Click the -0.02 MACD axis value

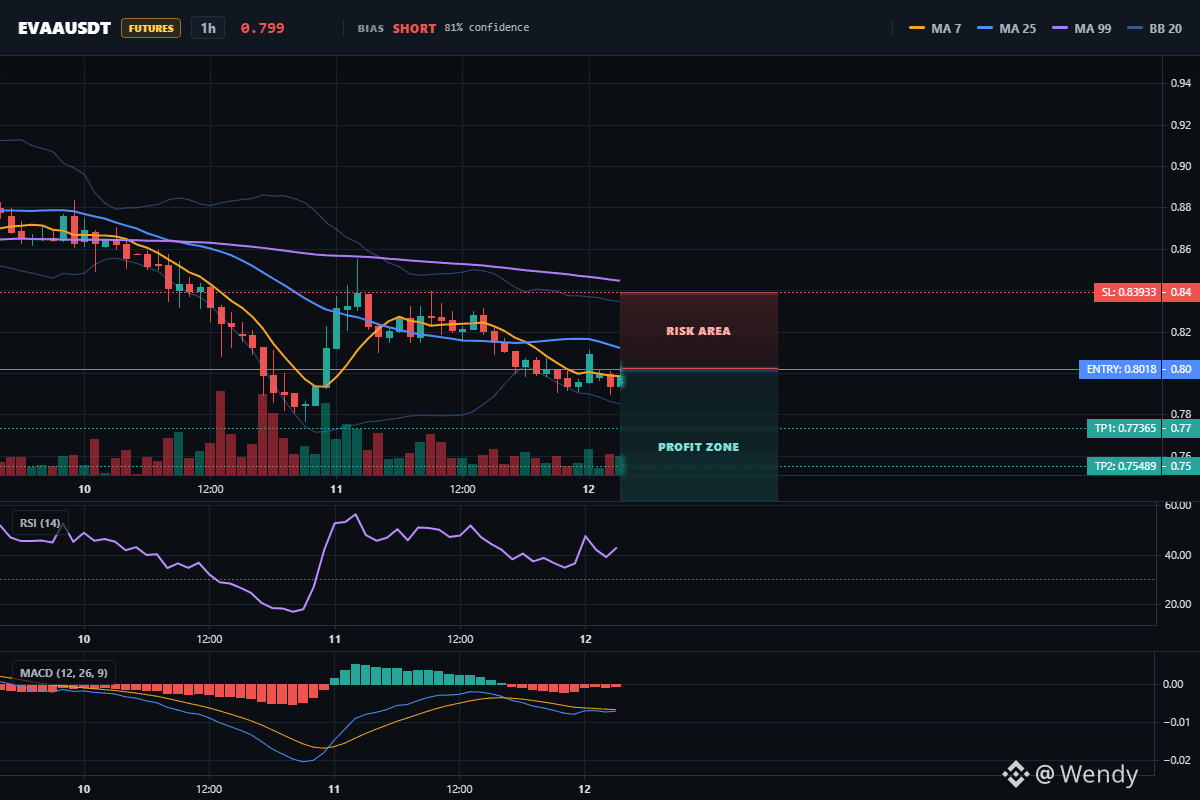pos(1175,760)
